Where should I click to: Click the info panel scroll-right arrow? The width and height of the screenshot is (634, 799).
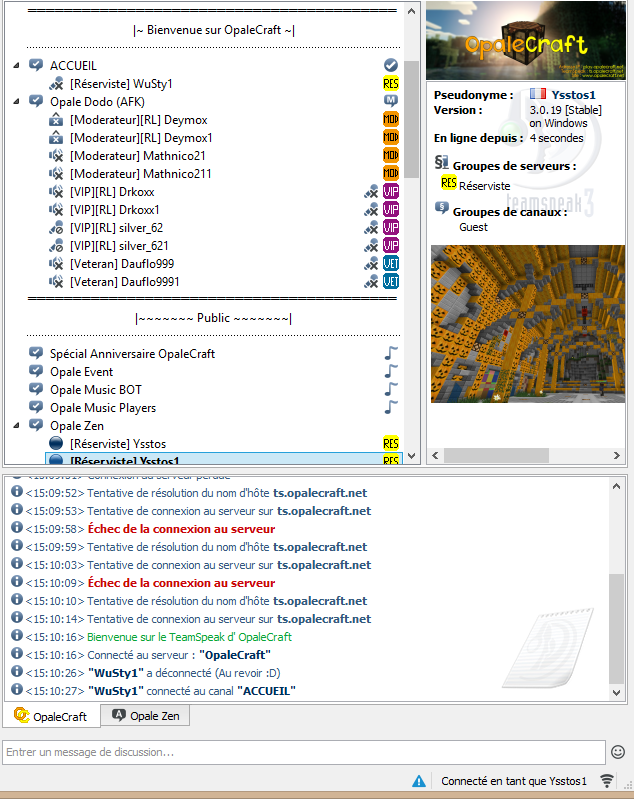pos(617,456)
